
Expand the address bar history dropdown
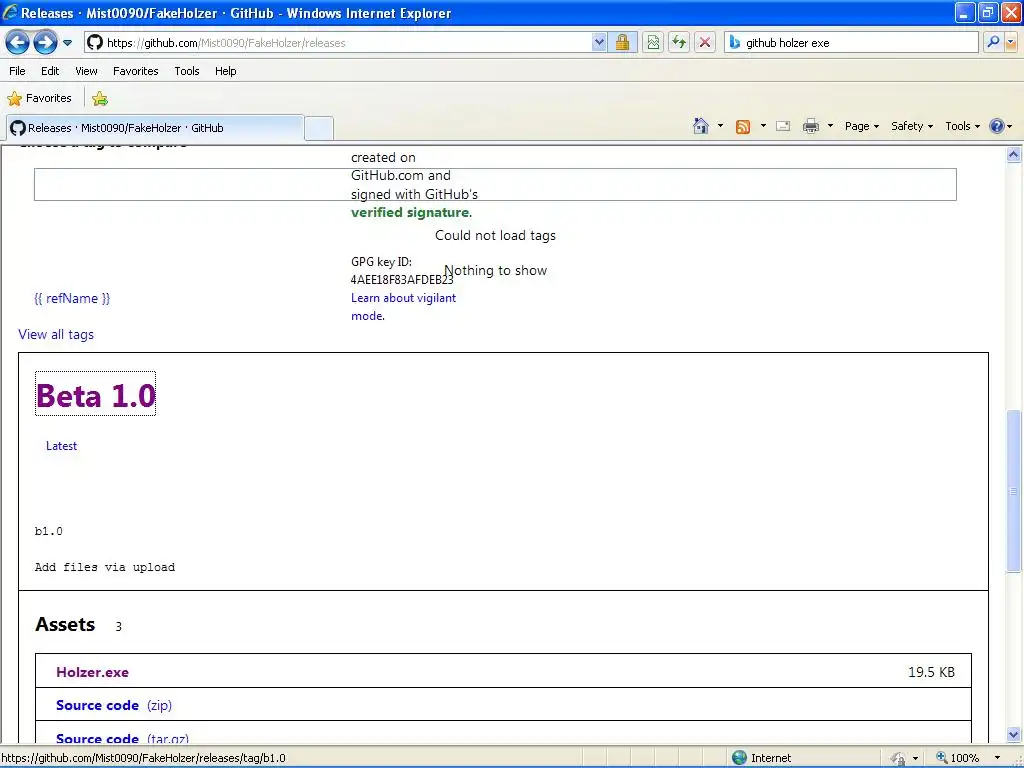coord(599,43)
